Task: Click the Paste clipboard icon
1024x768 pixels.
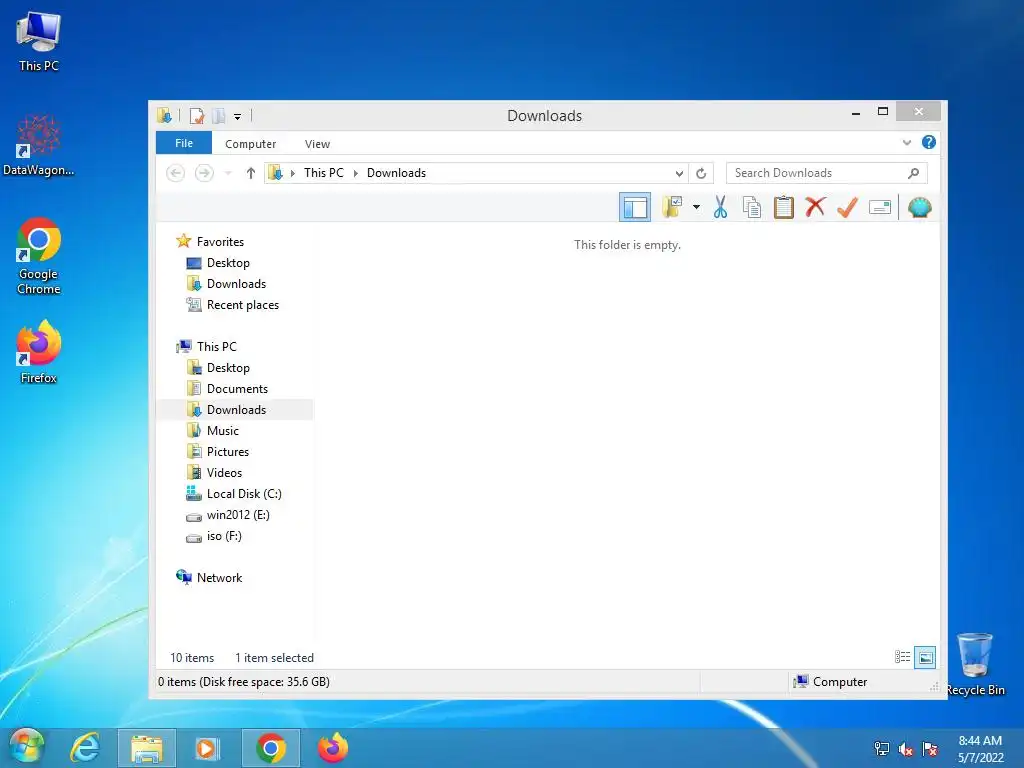Action: point(784,208)
